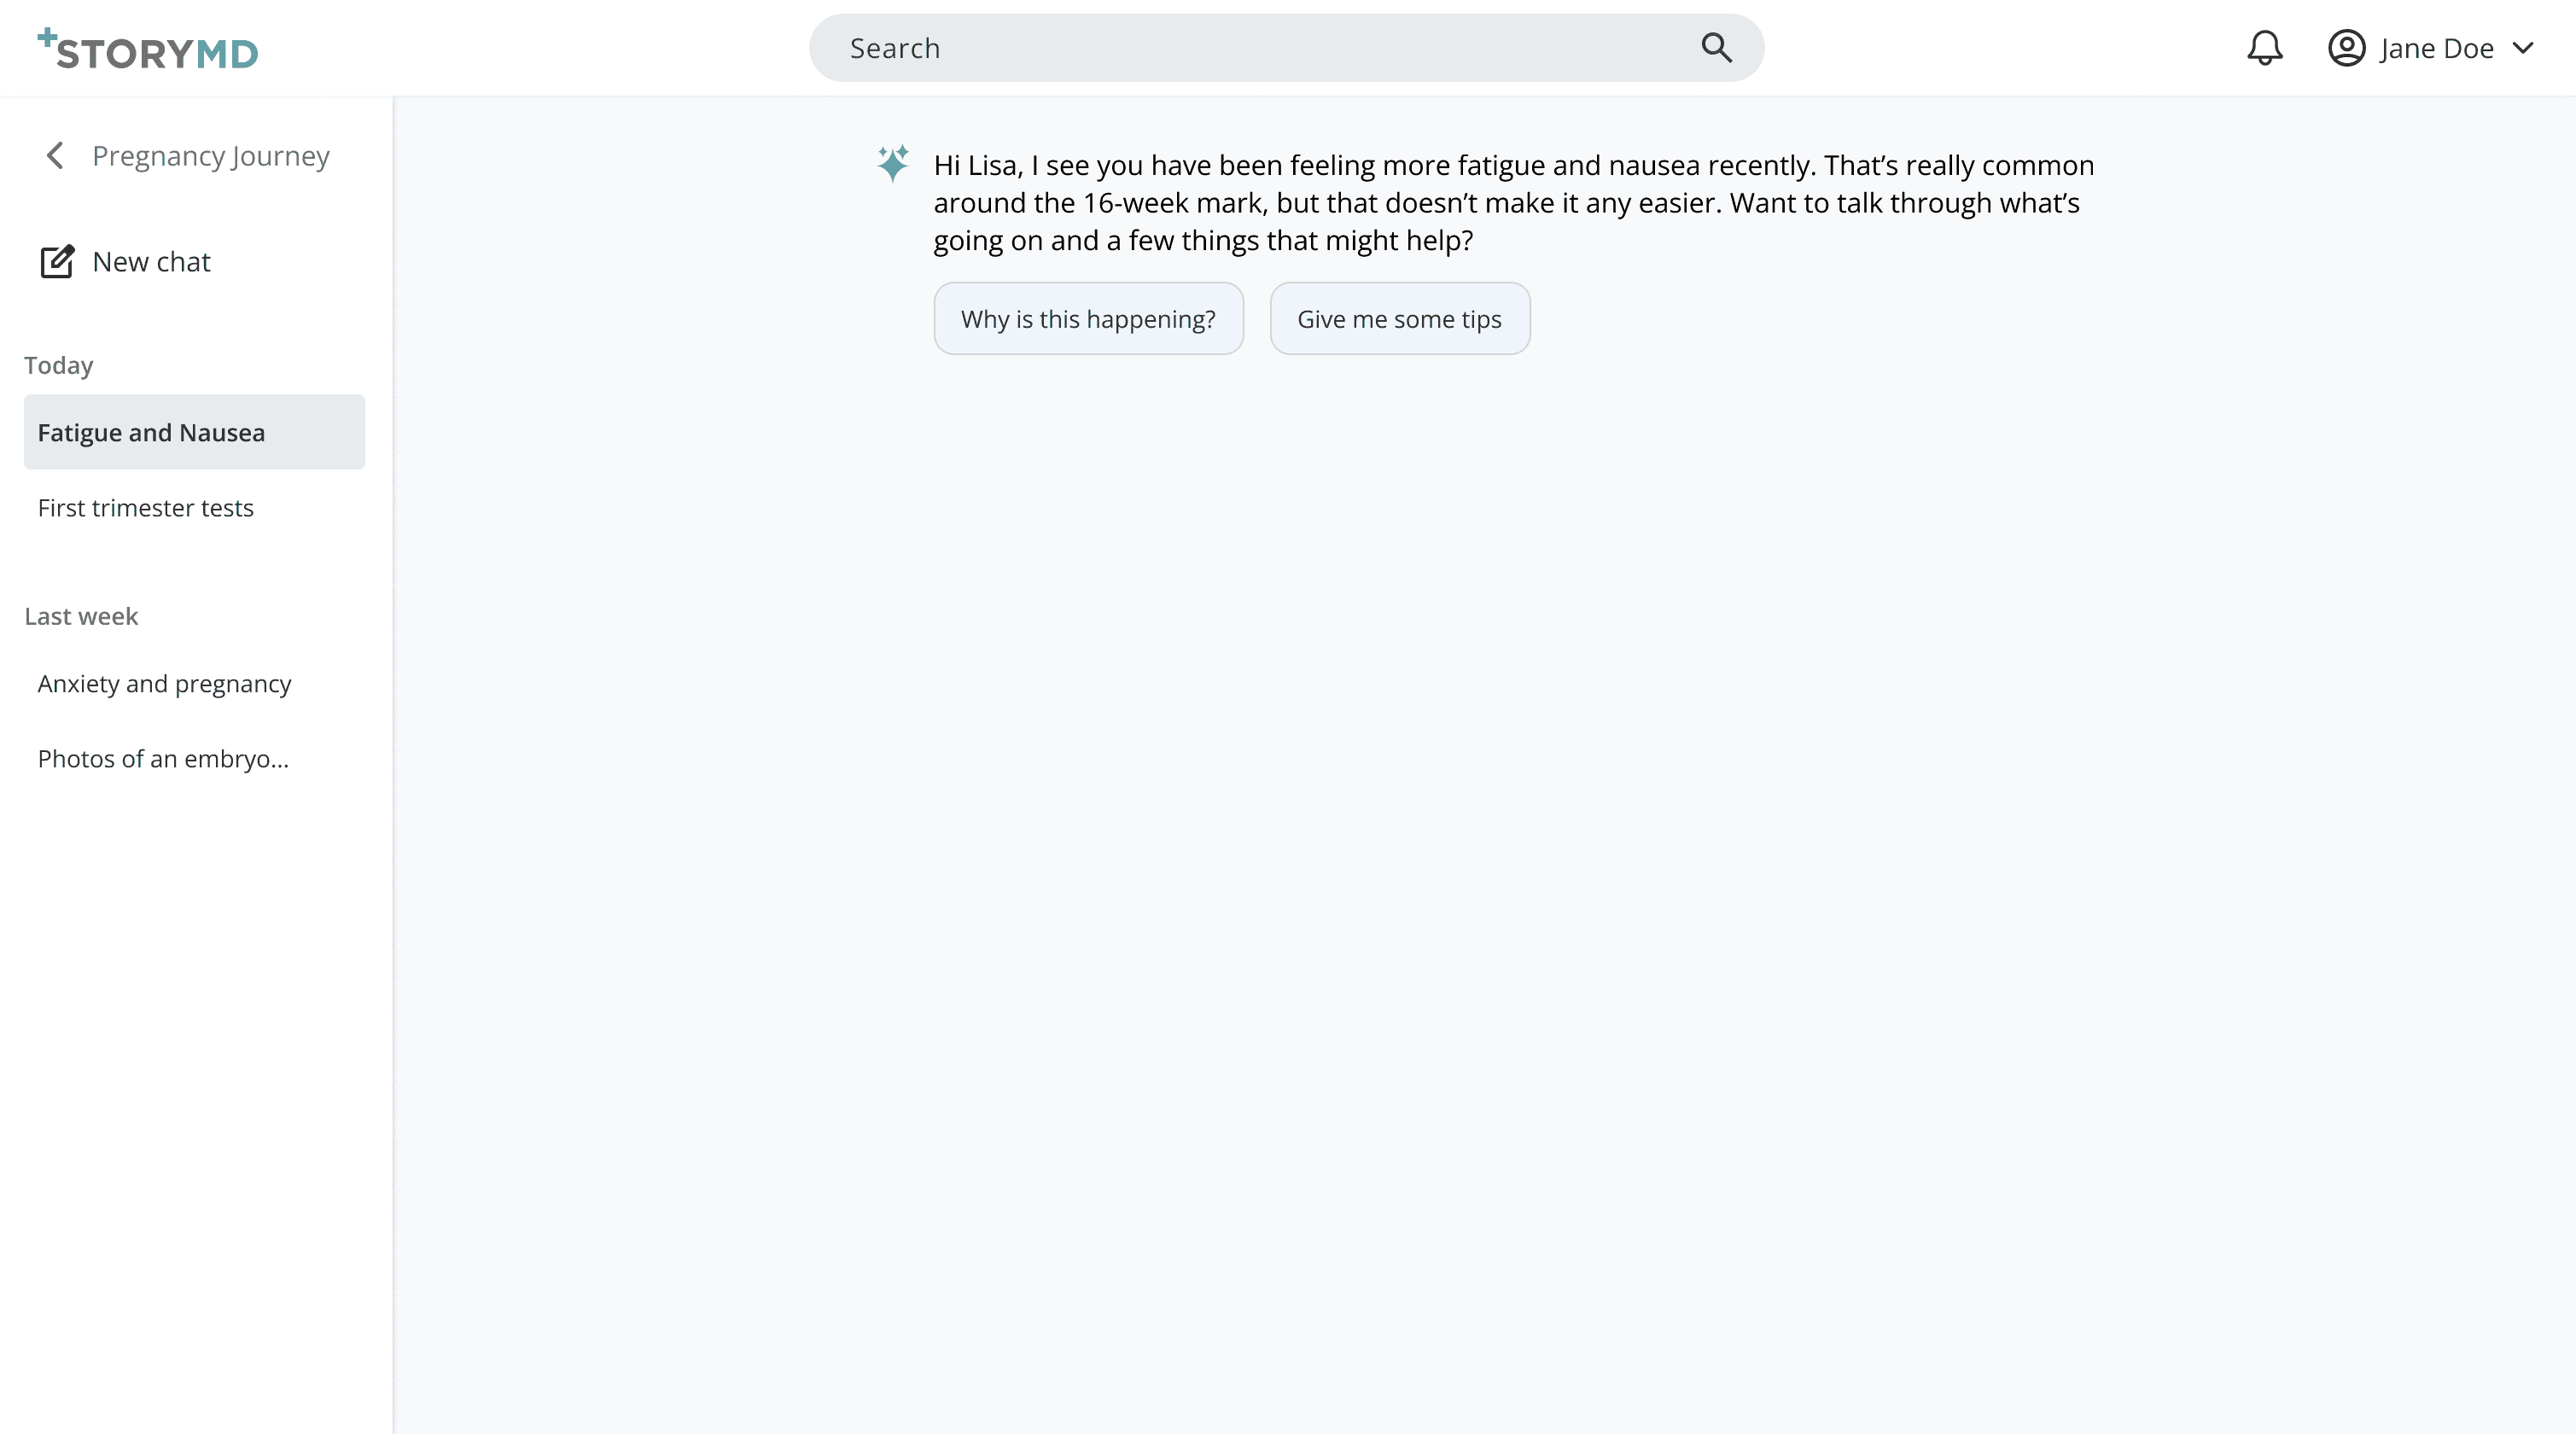Open First trimester tests chat
The height and width of the screenshot is (1434, 2576).
pyautogui.click(x=146, y=508)
